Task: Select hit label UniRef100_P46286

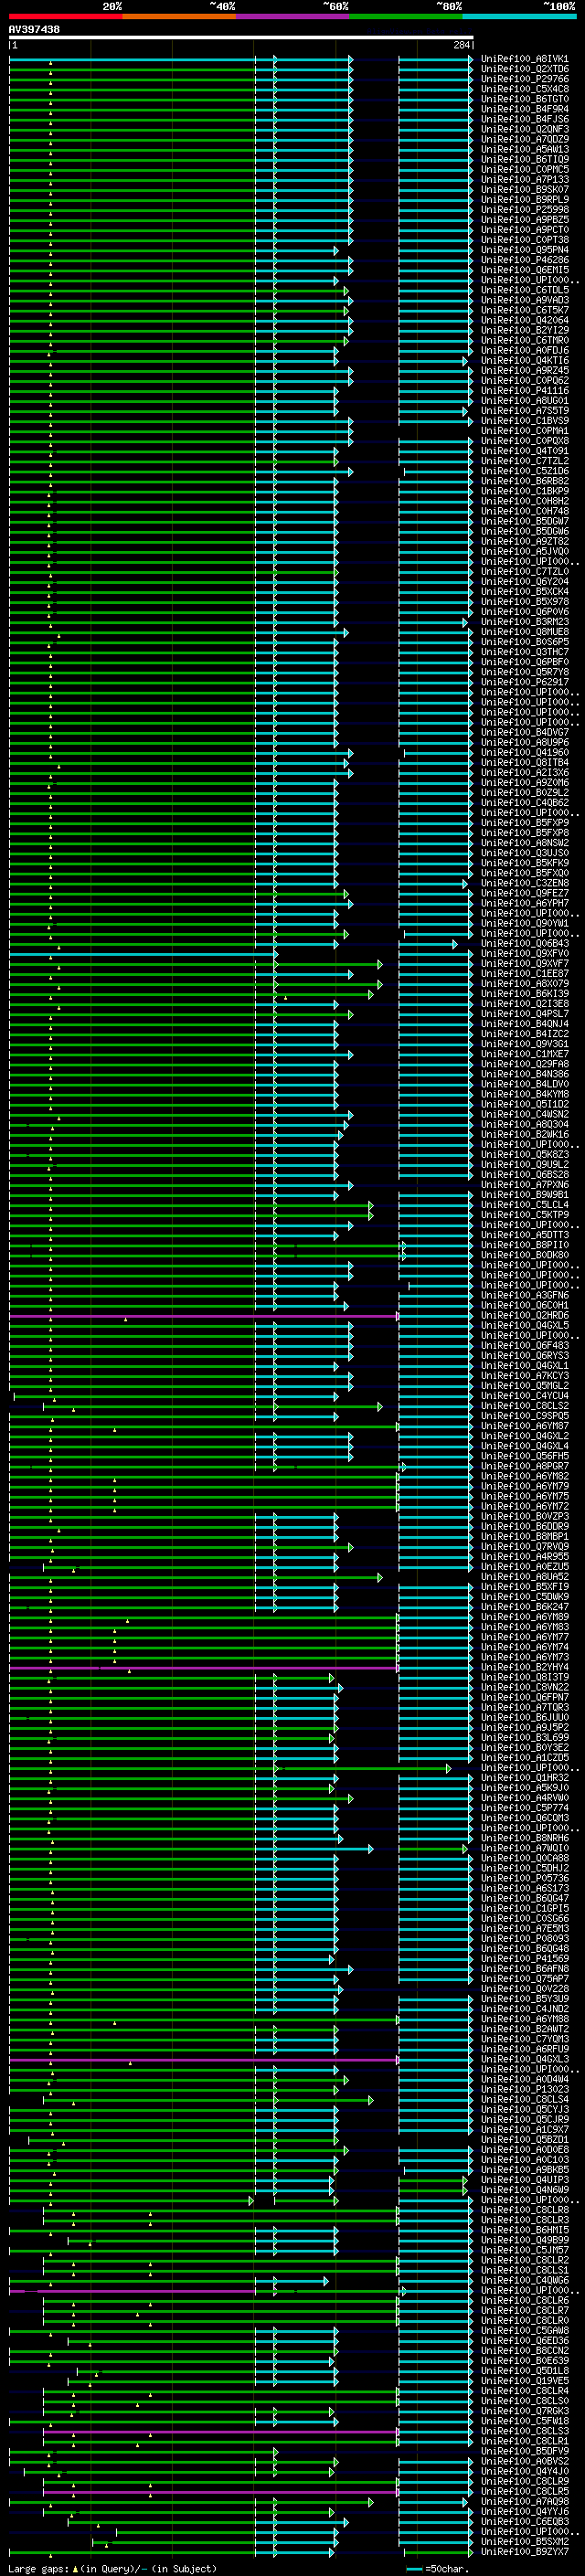Action: pyautogui.click(x=525, y=260)
